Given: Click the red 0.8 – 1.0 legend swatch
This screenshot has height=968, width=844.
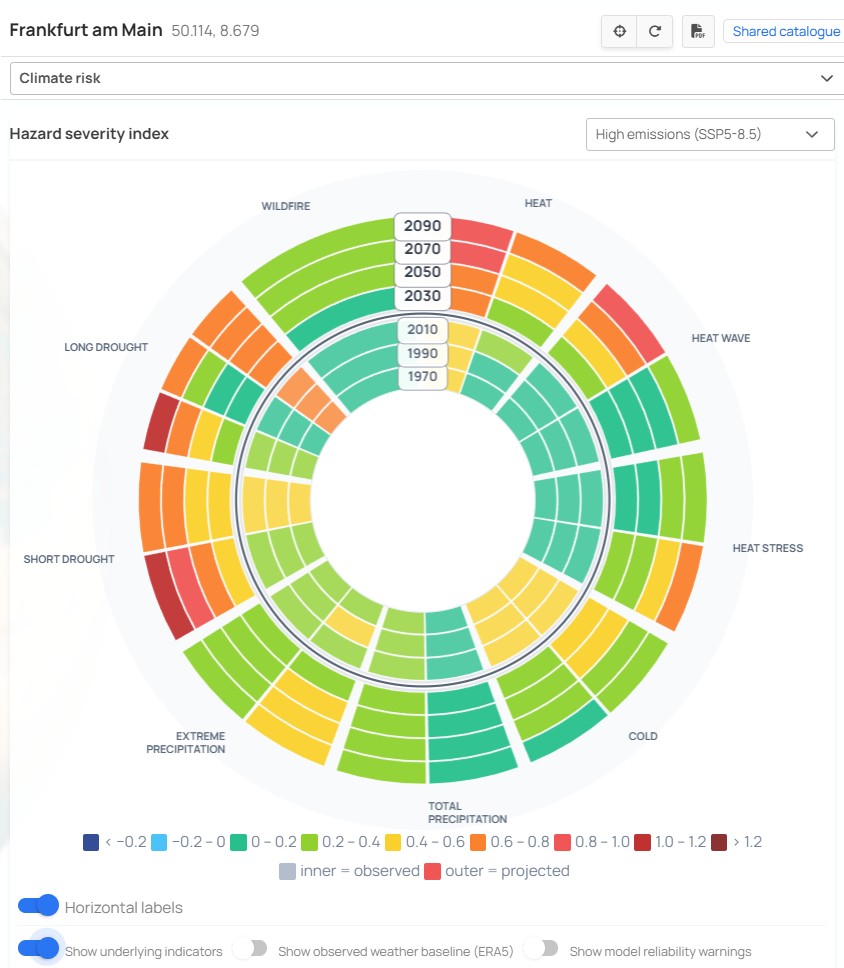Looking at the screenshot, I should [x=562, y=842].
